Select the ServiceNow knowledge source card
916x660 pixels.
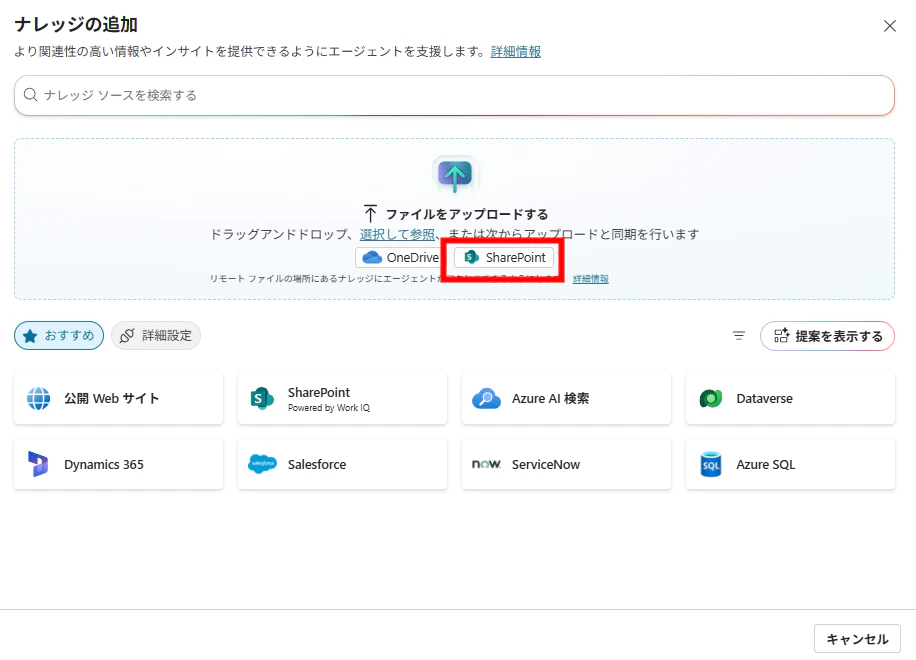coord(566,464)
